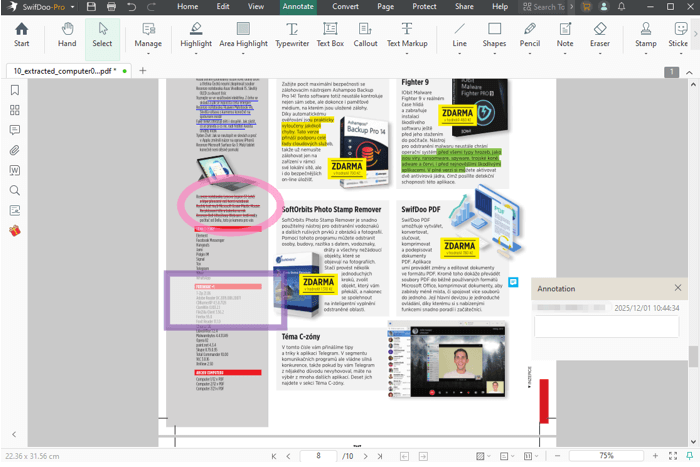Open the page layout dropdown in status bar
This screenshot has height=467, width=700.
(507, 456)
